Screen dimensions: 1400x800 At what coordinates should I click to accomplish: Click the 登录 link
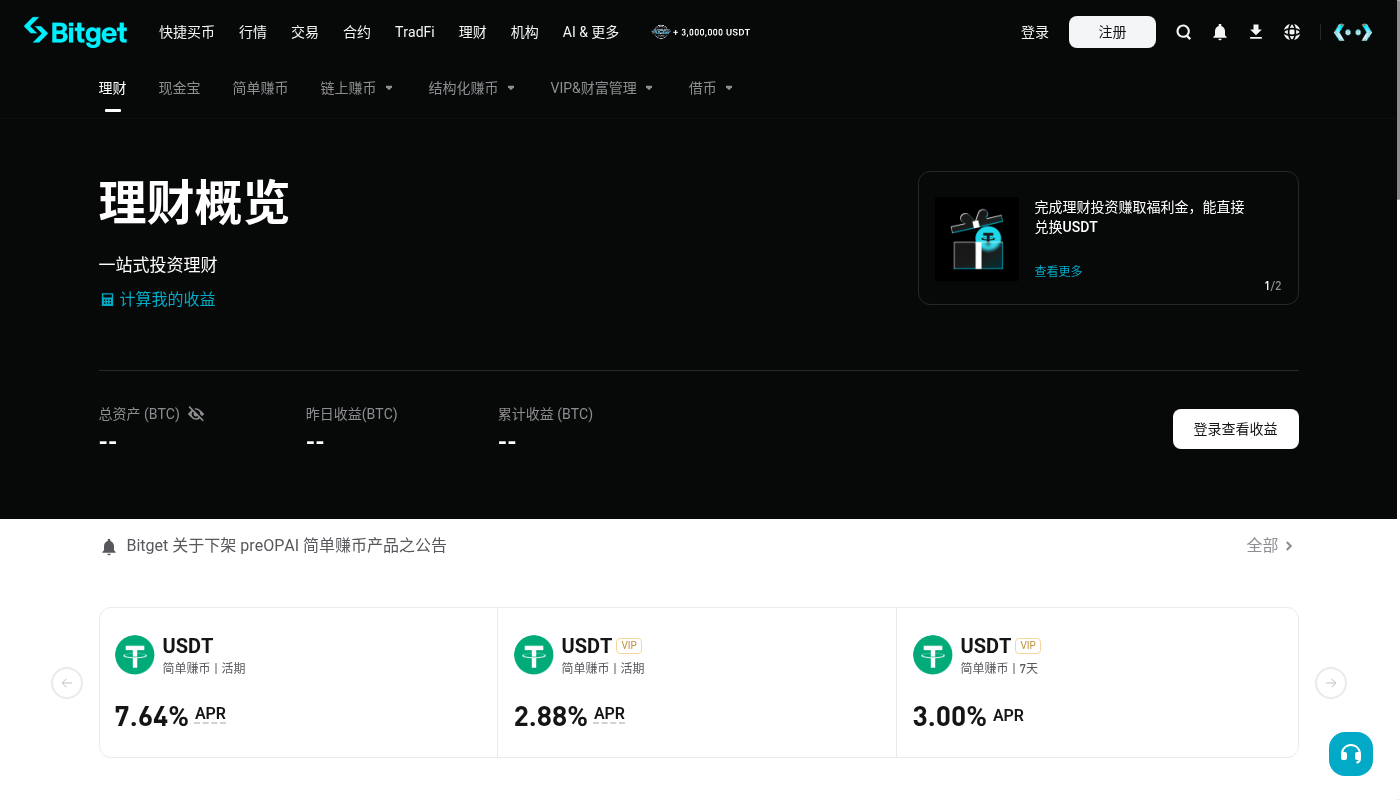(x=1035, y=32)
